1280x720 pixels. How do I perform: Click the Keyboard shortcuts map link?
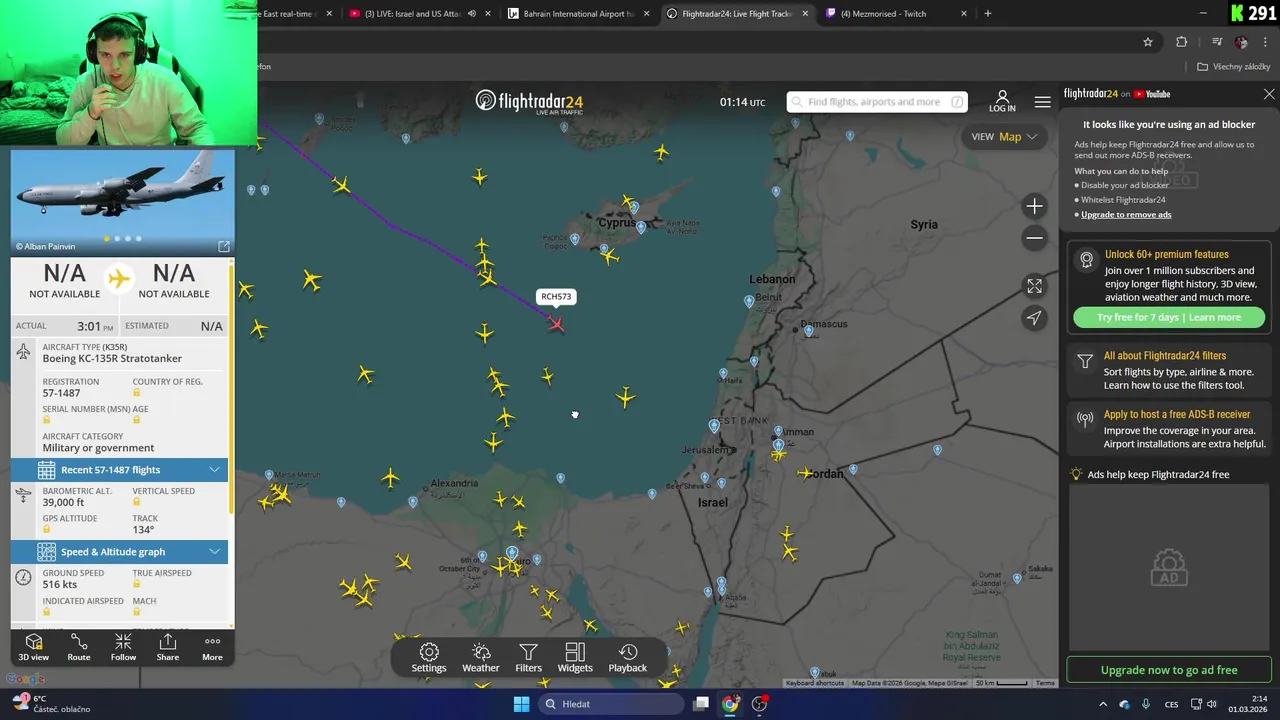tap(815, 683)
